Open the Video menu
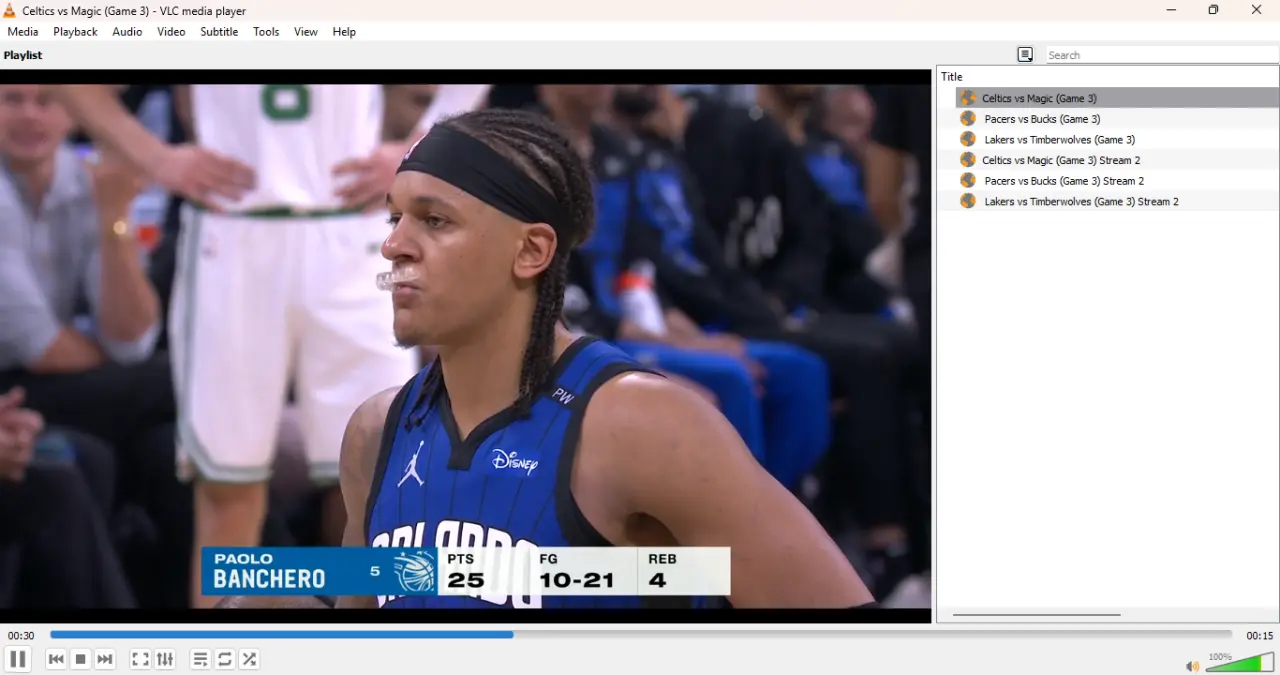The width and height of the screenshot is (1280, 675). tap(171, 32)
